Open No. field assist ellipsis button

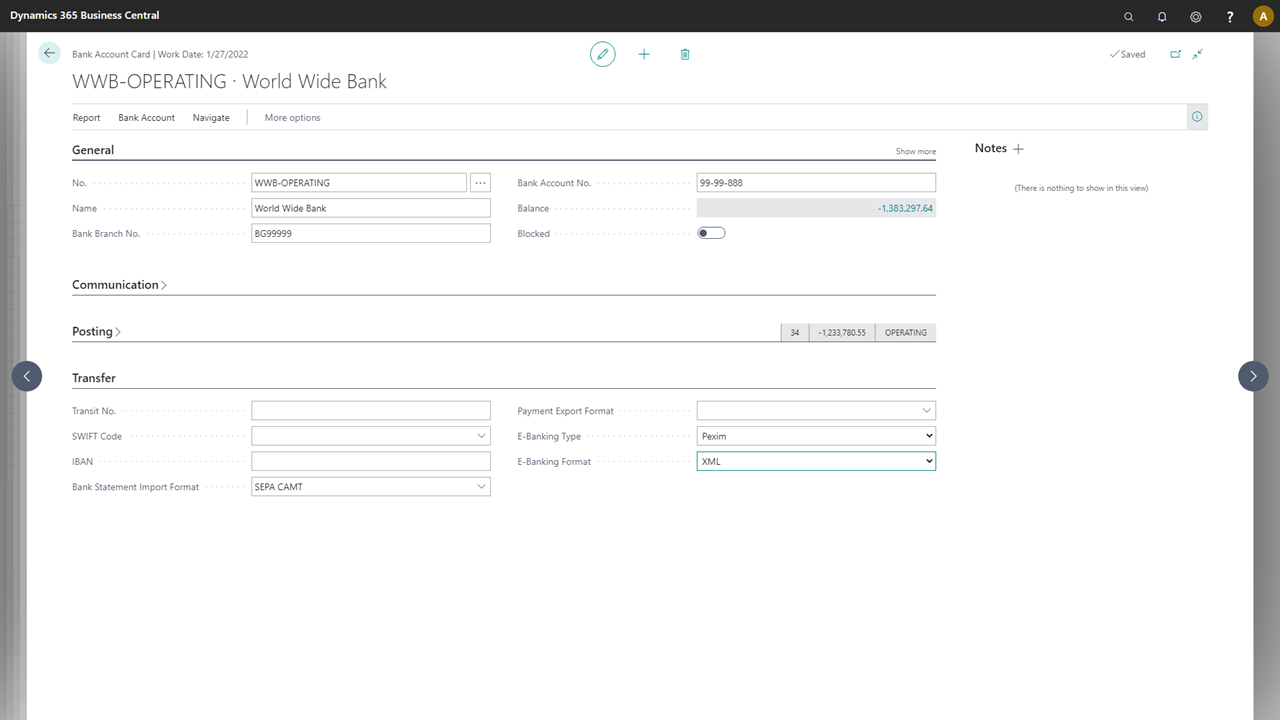pos(481,183)
